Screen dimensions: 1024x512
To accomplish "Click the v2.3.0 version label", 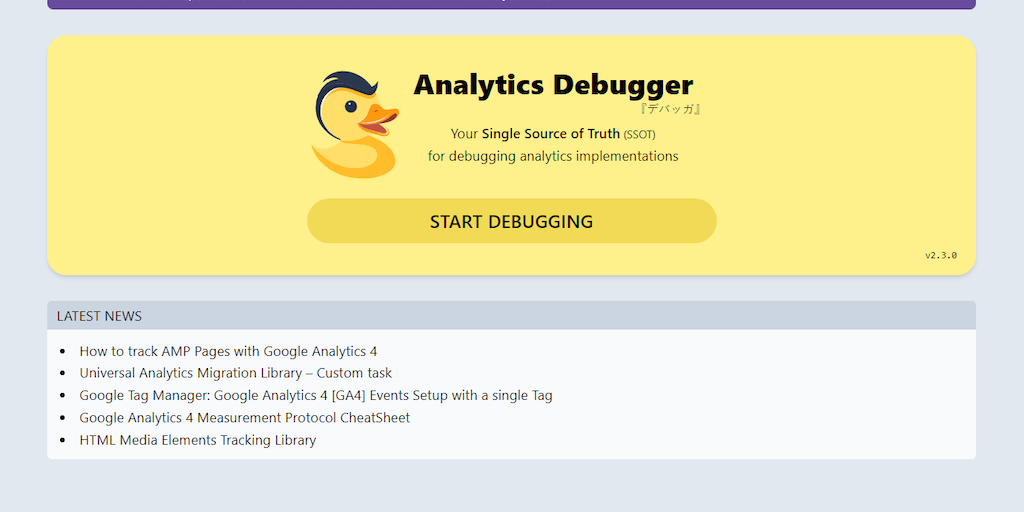I will click(x=940, y=255).
